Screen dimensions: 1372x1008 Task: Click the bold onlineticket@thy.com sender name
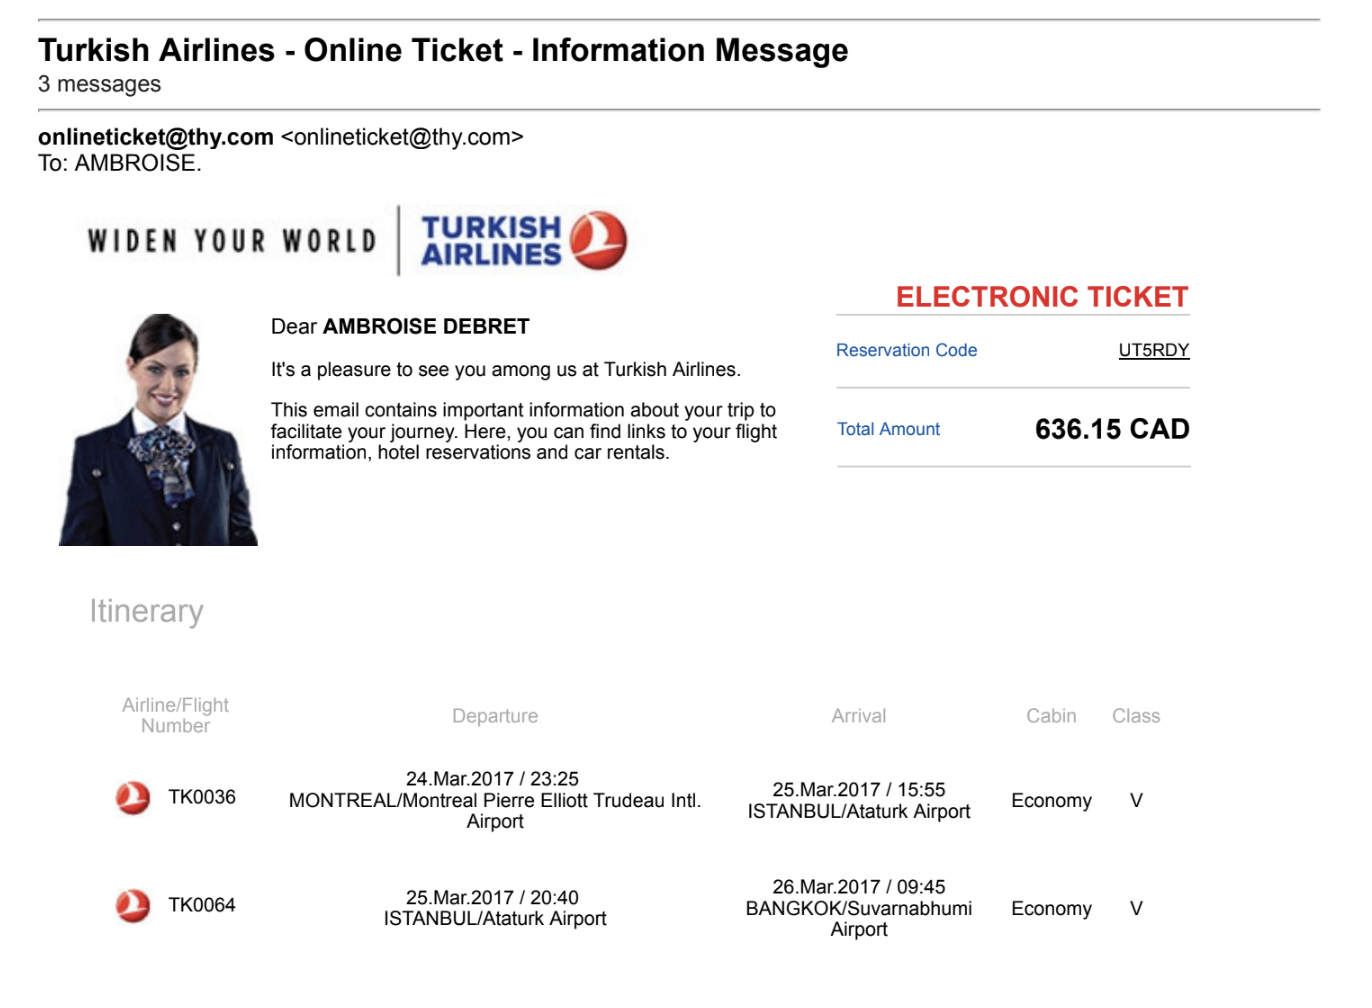click(156, 137)
